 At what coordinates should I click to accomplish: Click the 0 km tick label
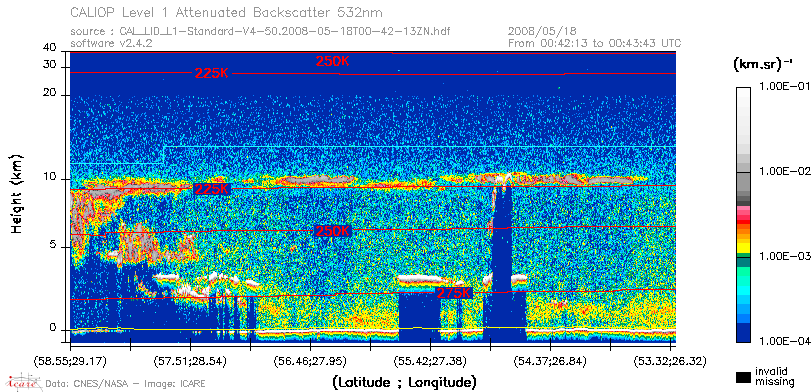53,328
